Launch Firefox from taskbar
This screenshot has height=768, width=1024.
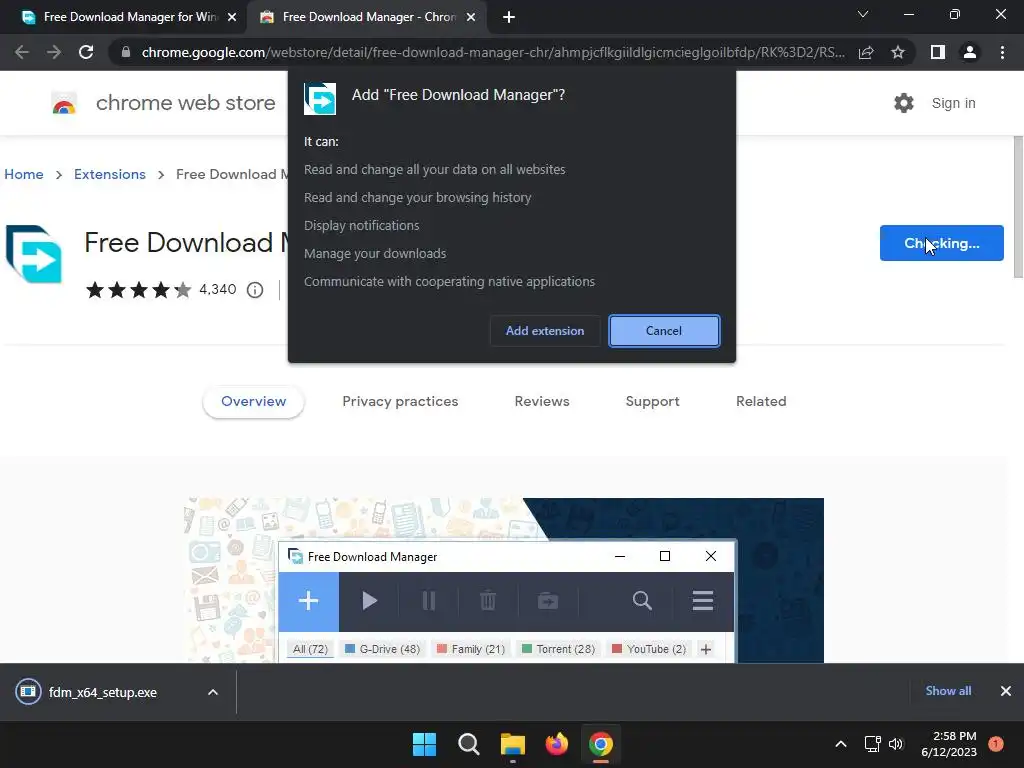pos(556,744)
